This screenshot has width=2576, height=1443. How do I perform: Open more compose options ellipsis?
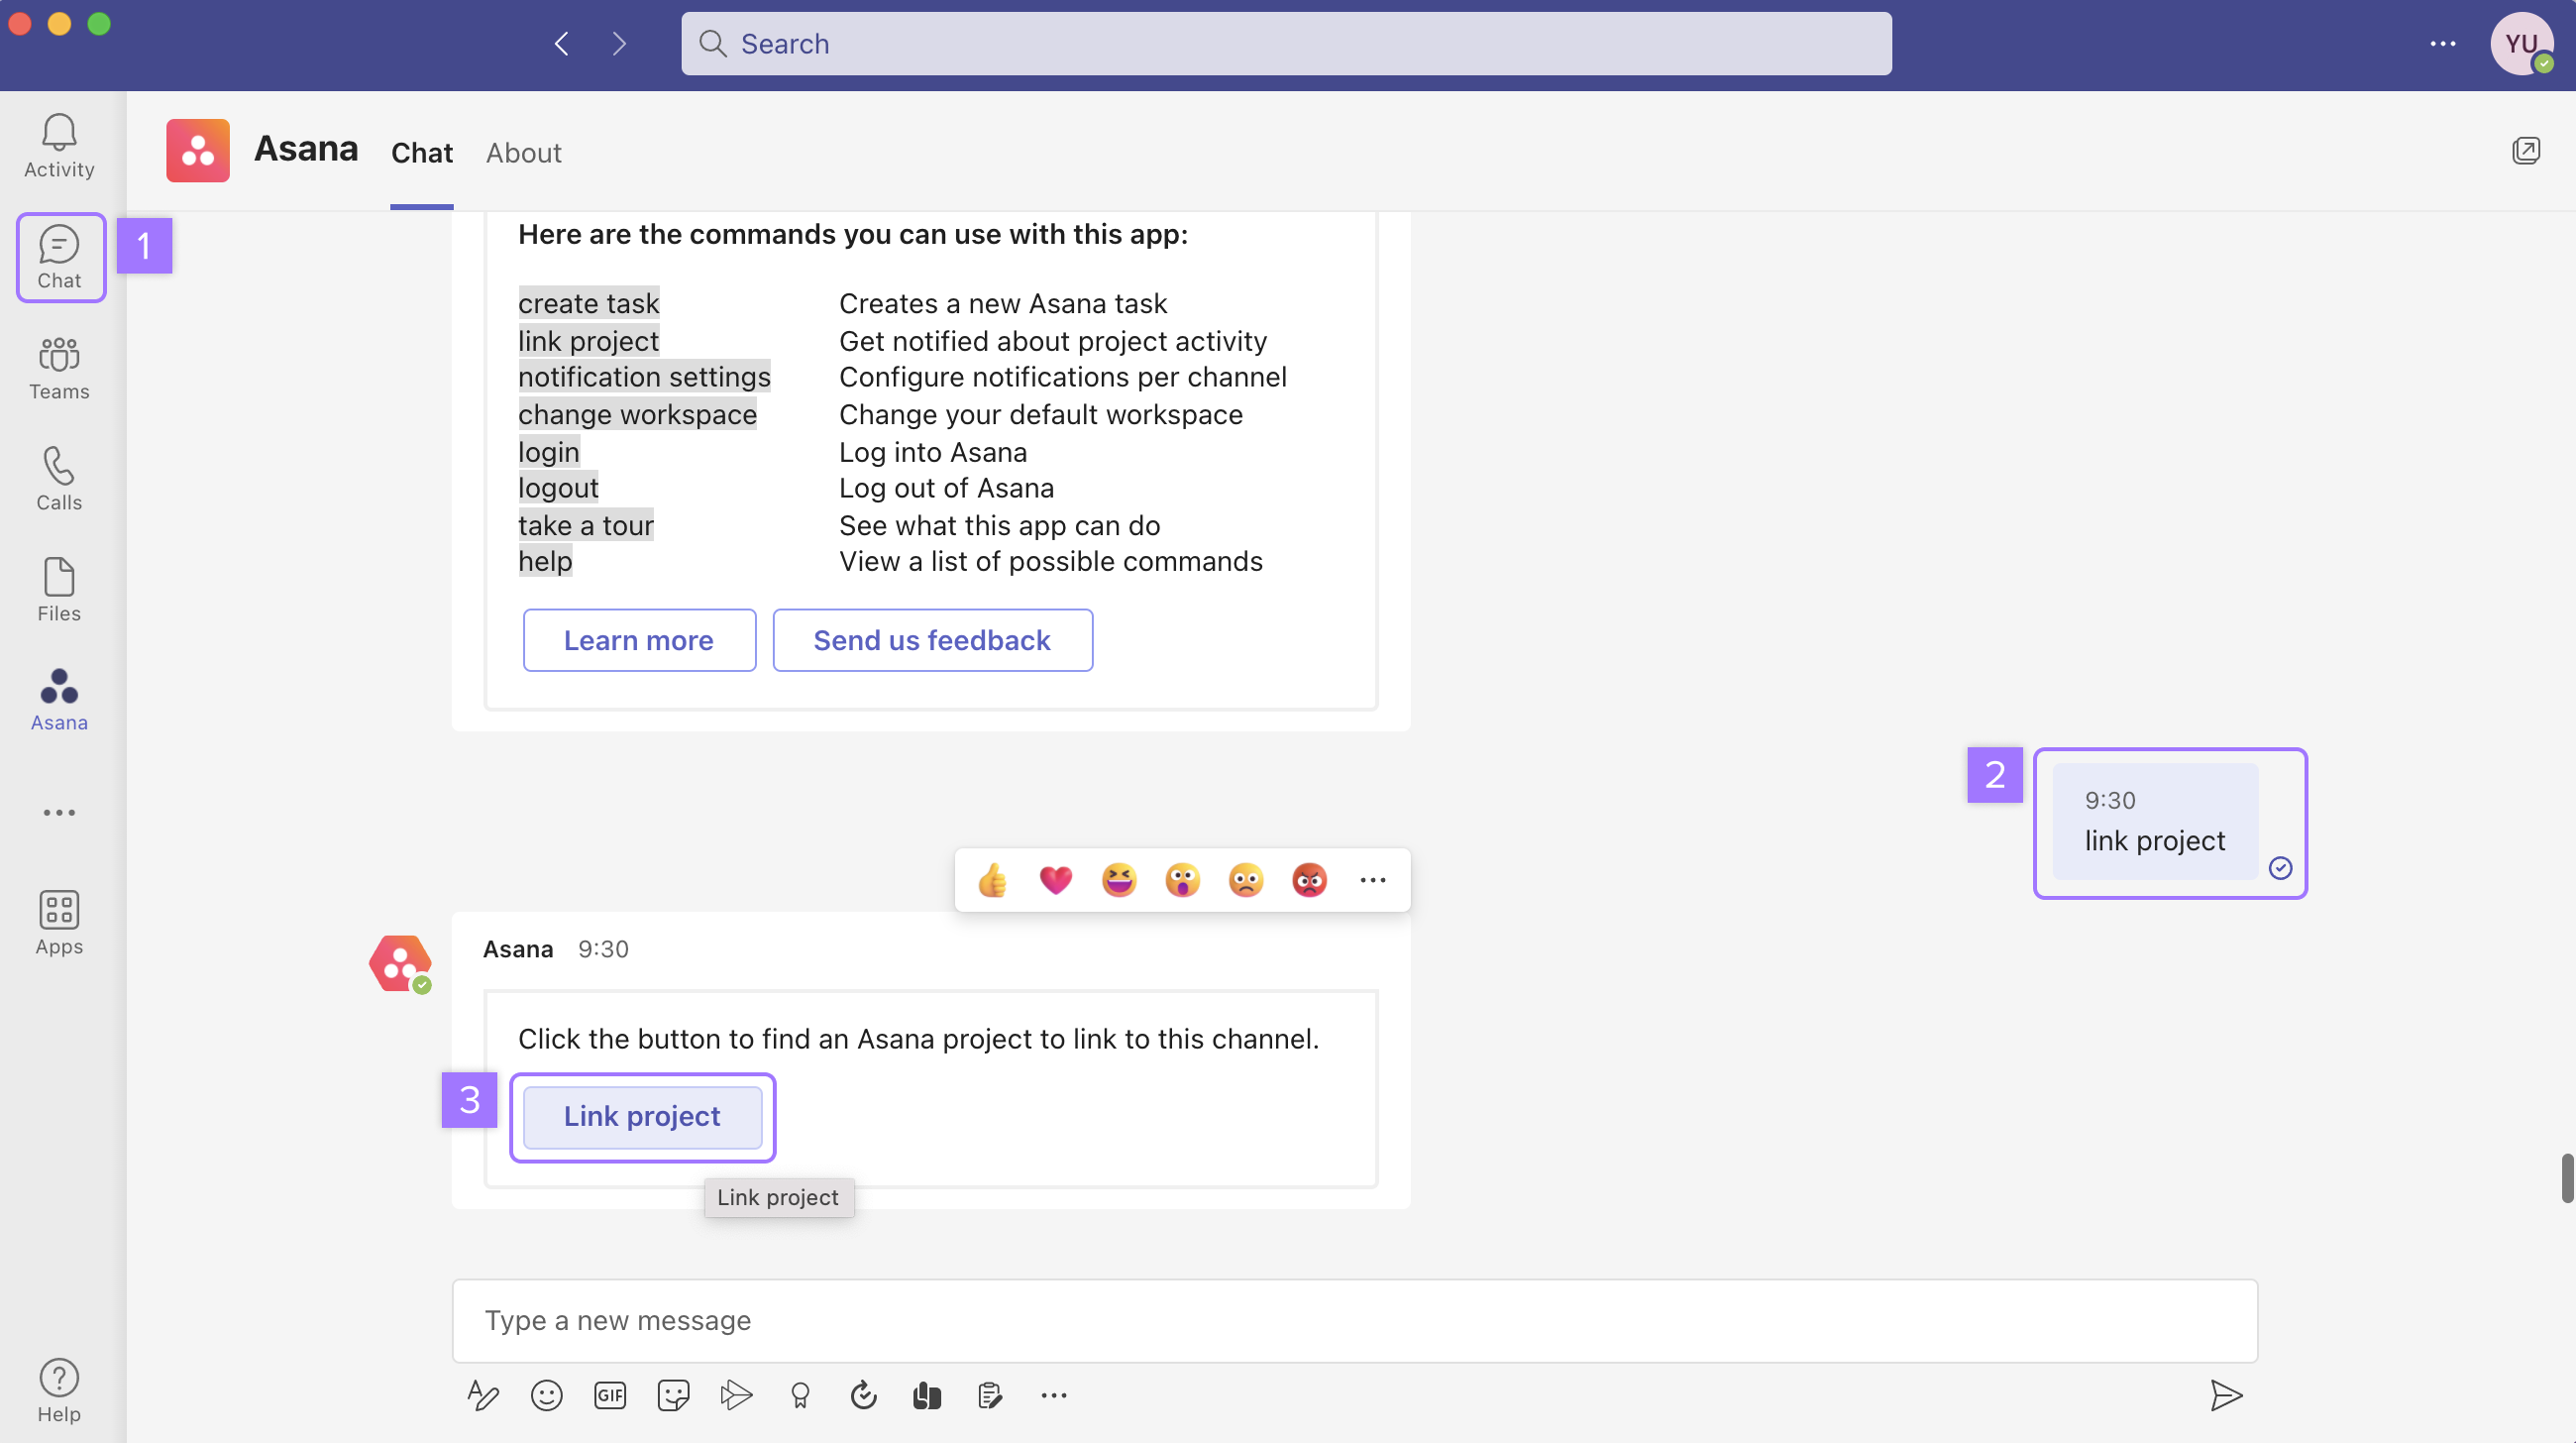coord(1054,1395)
